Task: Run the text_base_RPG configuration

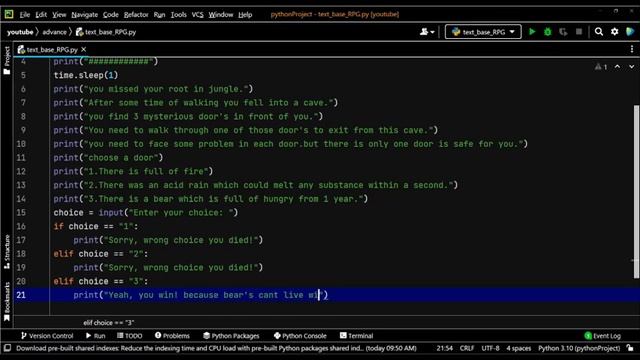Action: tap(532, 32)
